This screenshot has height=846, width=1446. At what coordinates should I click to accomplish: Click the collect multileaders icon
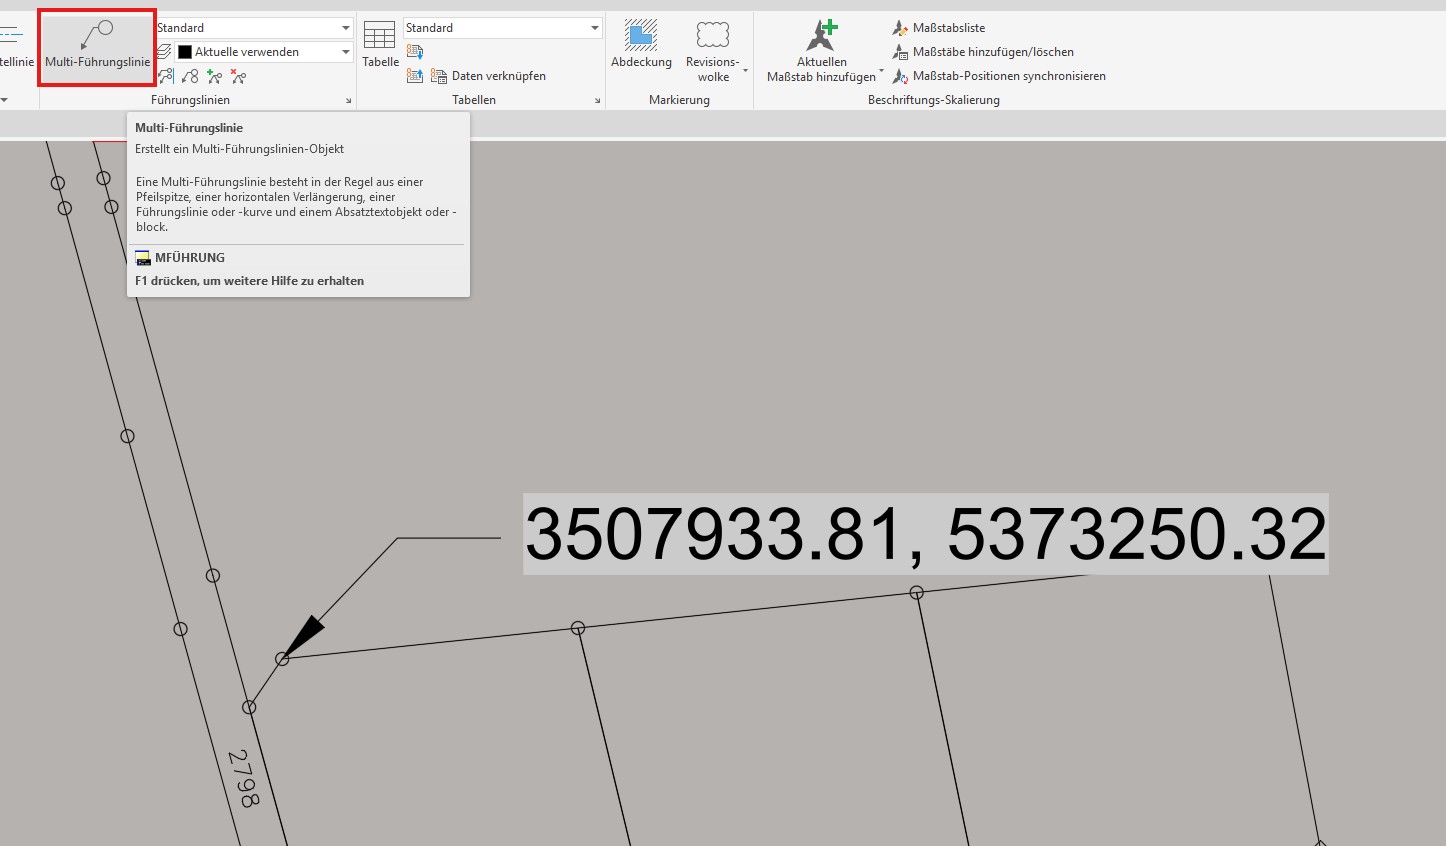click(190, 76)
